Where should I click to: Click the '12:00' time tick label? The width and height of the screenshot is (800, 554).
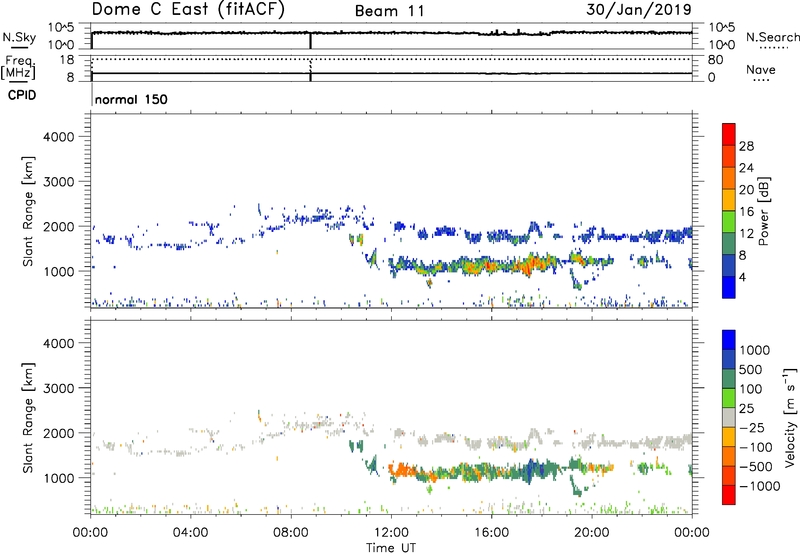coord(391,533)
